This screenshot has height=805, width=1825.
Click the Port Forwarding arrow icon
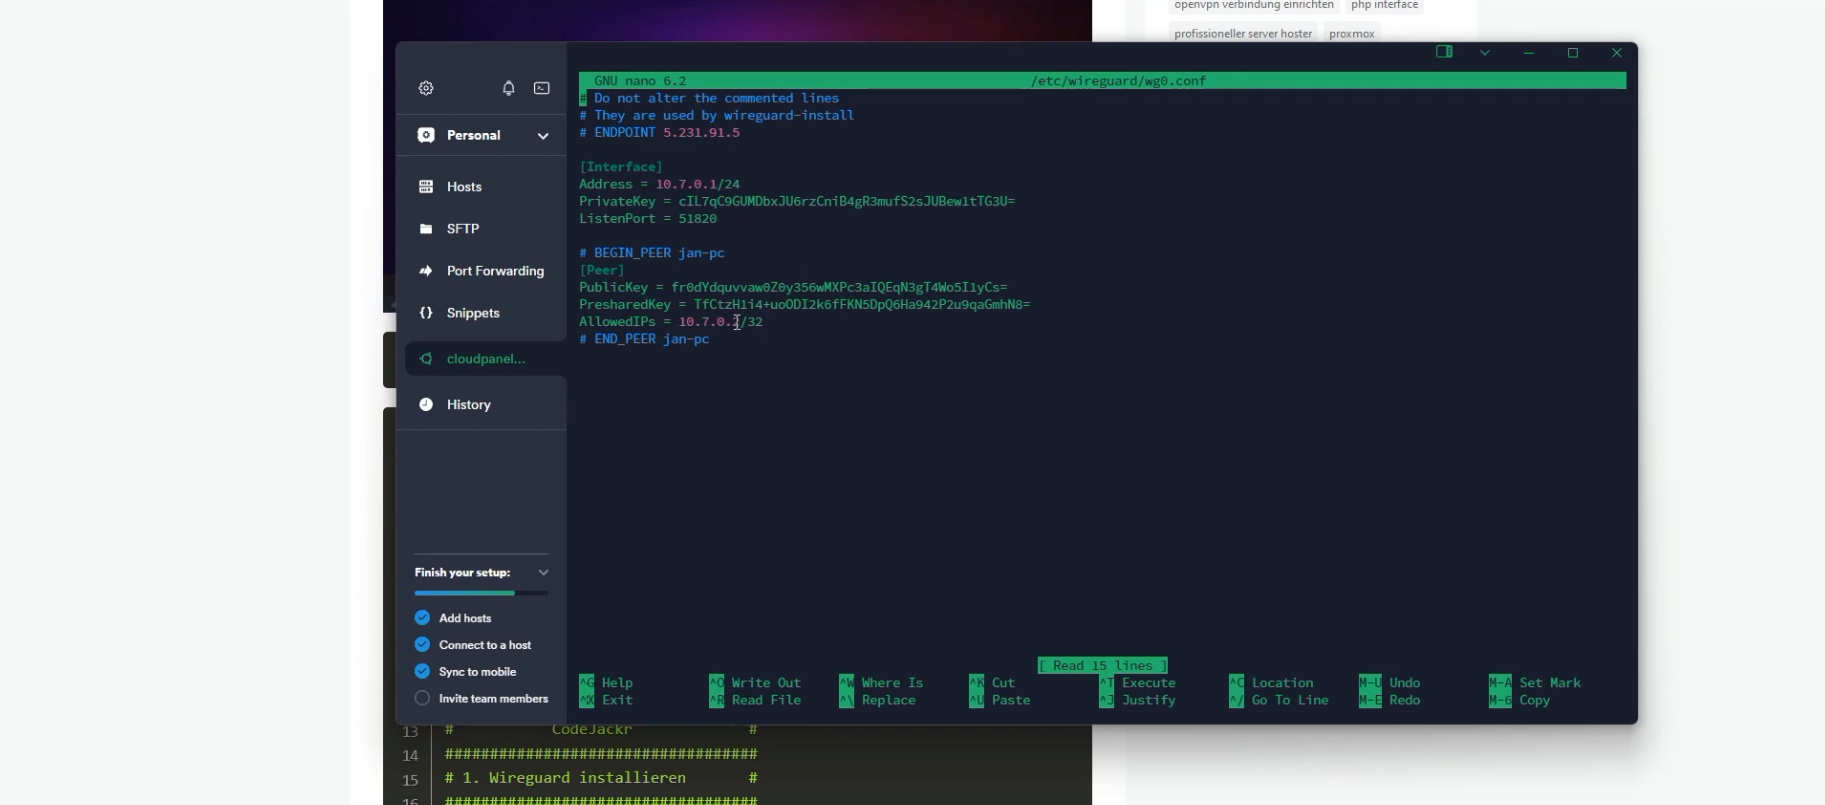point(426,271)
